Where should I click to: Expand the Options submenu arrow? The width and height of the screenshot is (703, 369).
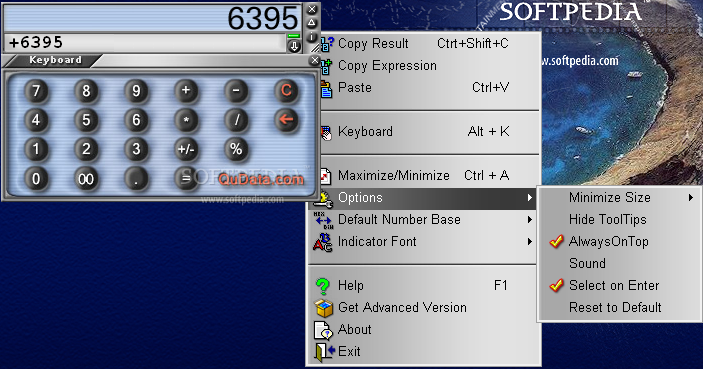pyautogui.click(x=530, y=198)
